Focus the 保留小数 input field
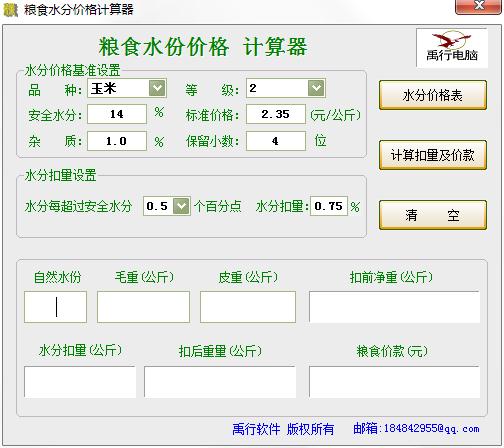The height and width of the screenshot is (448, 504). tap(276, 141)
